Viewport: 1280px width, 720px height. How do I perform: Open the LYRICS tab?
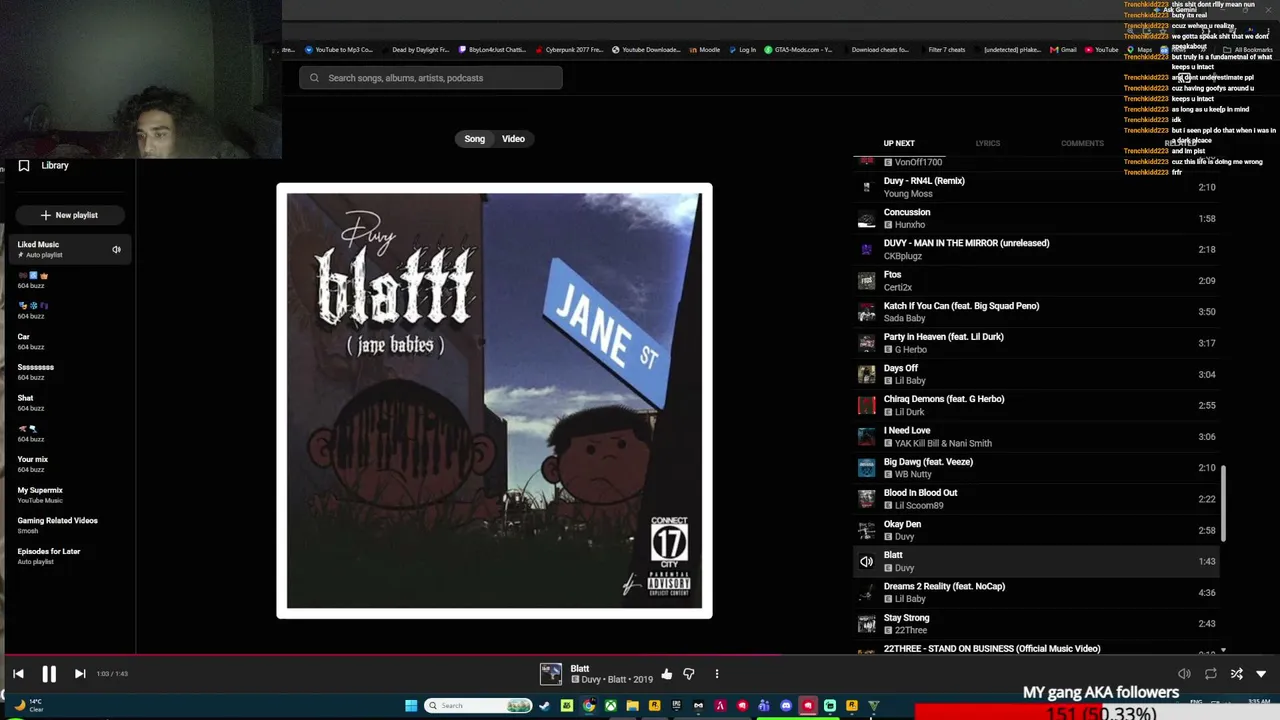tap(988, 143)
